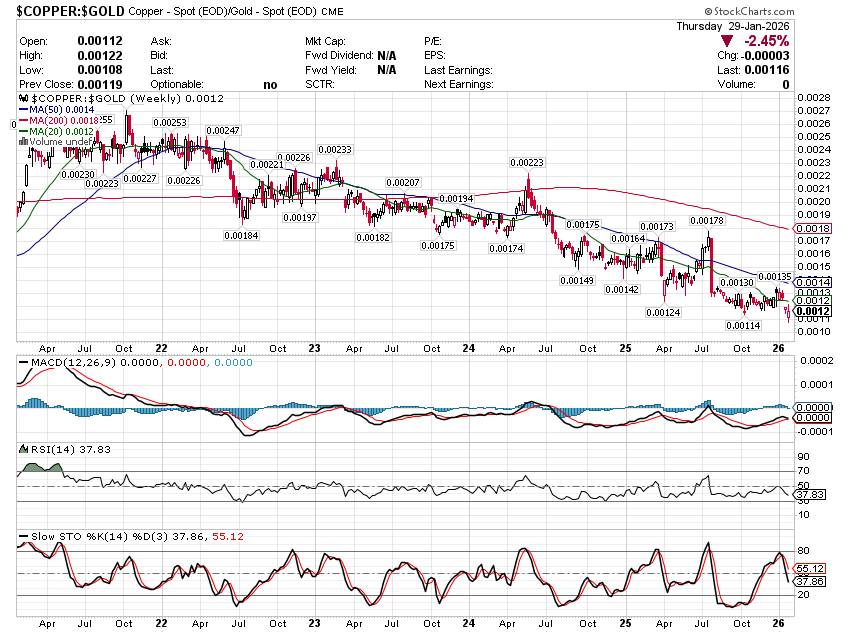This screenshot has width=850, height=633.
Task: Click the Thursday 29-Jan-2026 date text
Action: (733, 26)
